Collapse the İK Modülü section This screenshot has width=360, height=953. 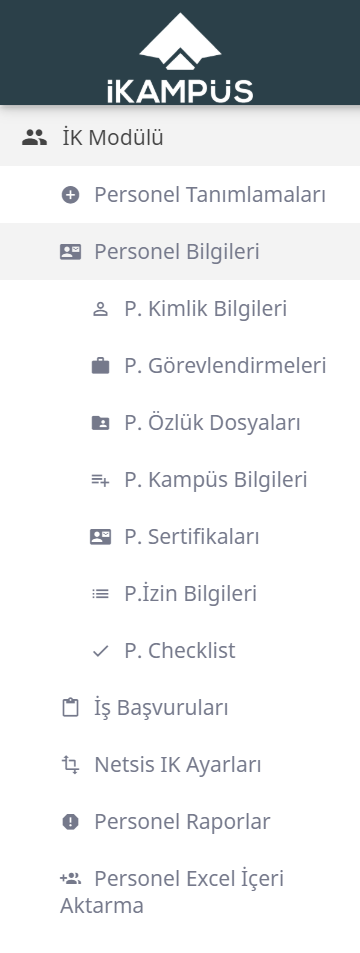point(180,137)
